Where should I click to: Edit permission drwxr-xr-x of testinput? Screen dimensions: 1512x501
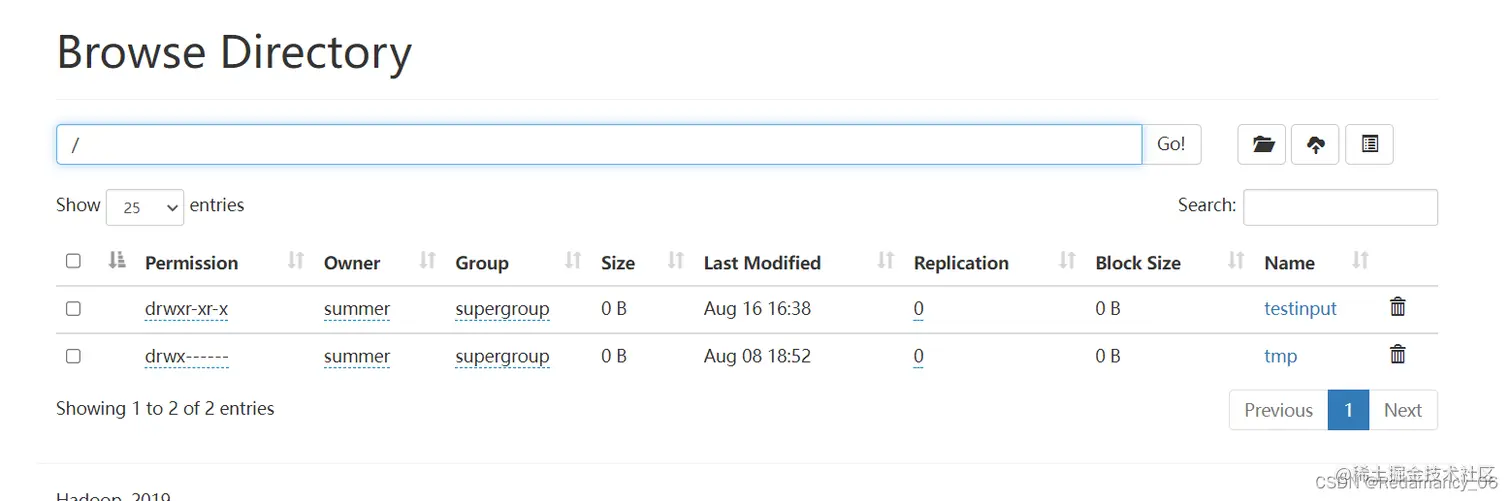pyautogui.click(x=187, y=309)
